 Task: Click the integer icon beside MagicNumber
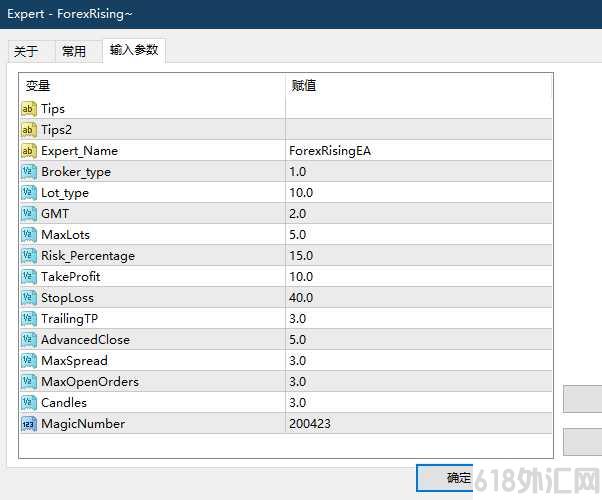(29, 424)
